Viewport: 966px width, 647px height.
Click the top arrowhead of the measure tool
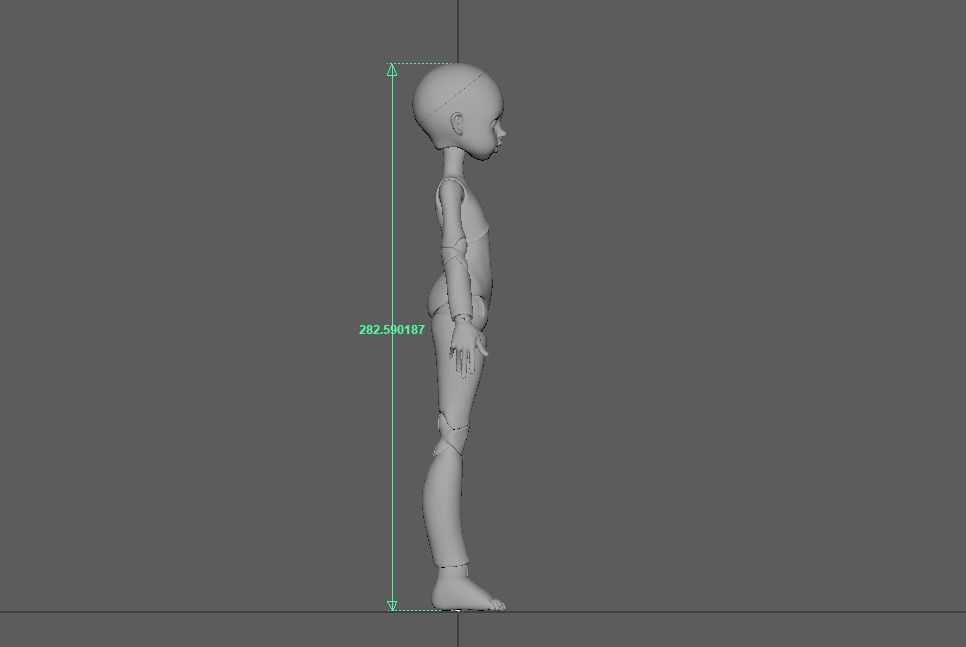392,69
